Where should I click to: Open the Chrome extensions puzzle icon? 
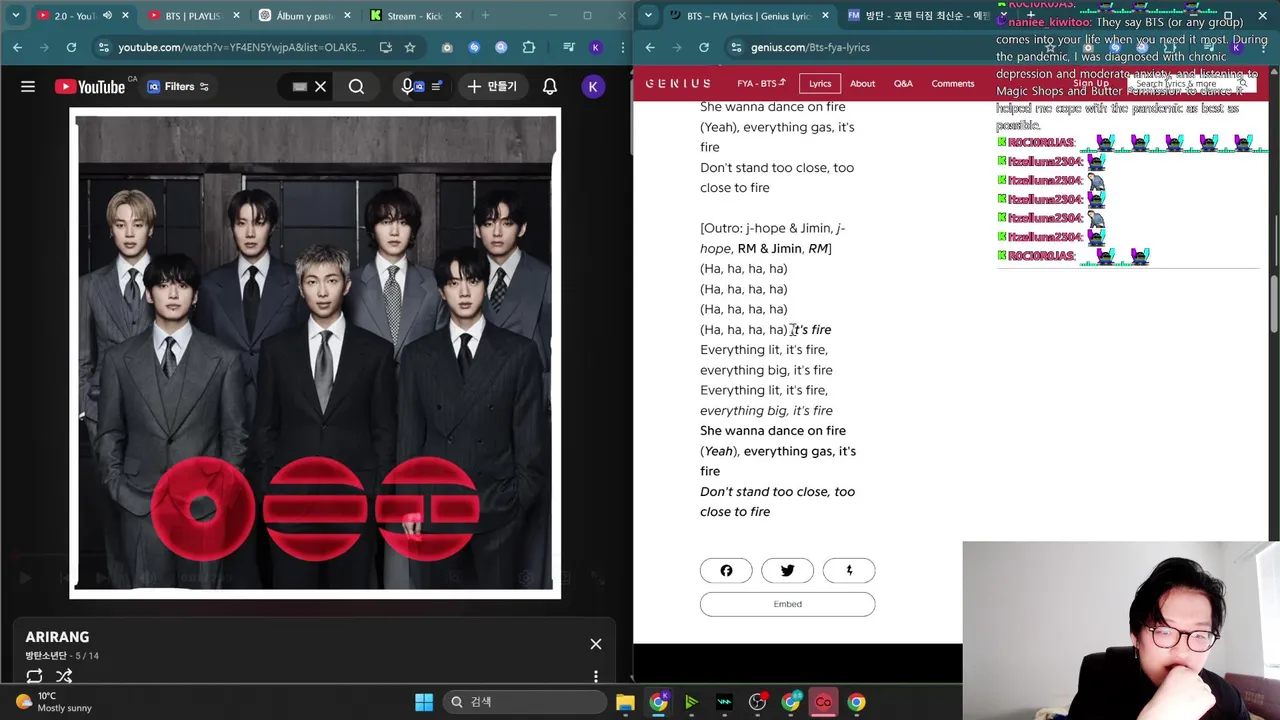pyautogui.click(x=529, y=47)
